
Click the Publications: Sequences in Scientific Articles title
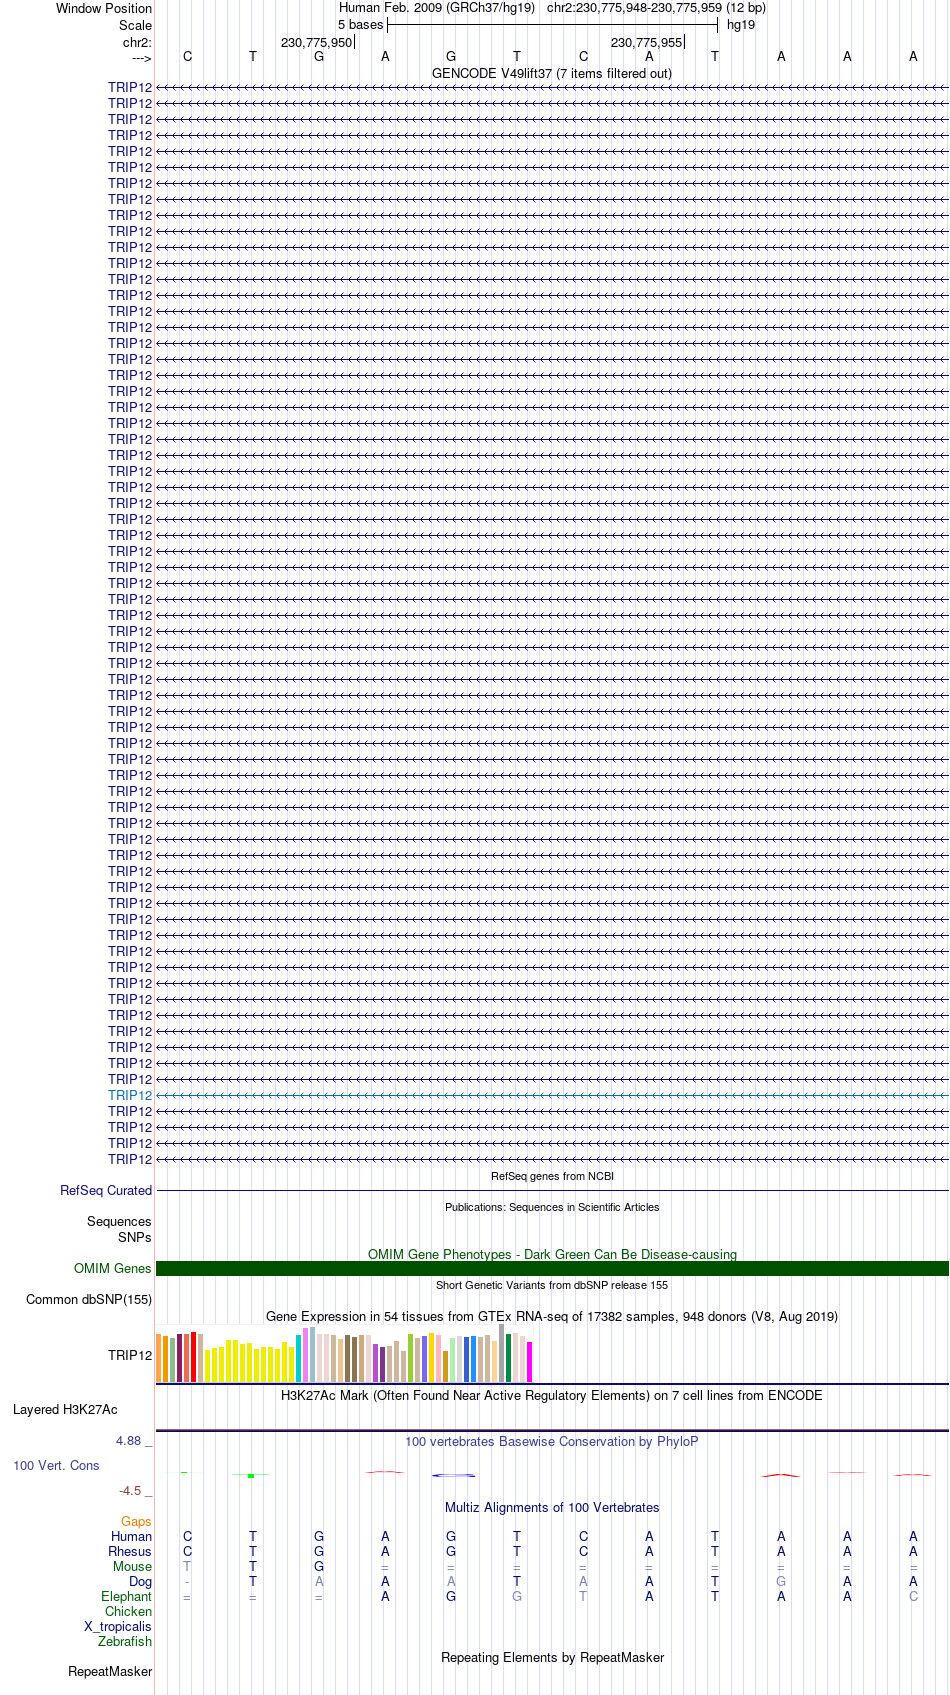tap(552, 1207)
